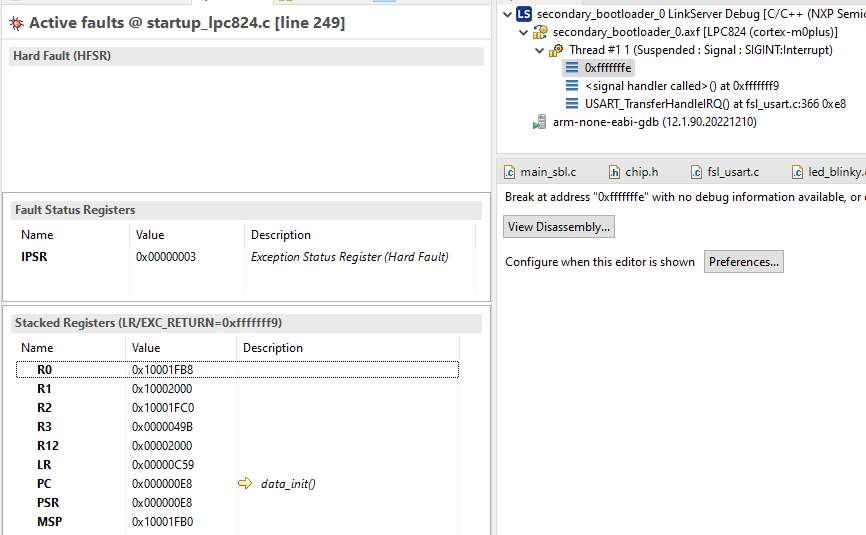The height and width of the screenshot is (535, 866).
Task: Collapse the Thread #1 node
Action: [x=539, y=50]
